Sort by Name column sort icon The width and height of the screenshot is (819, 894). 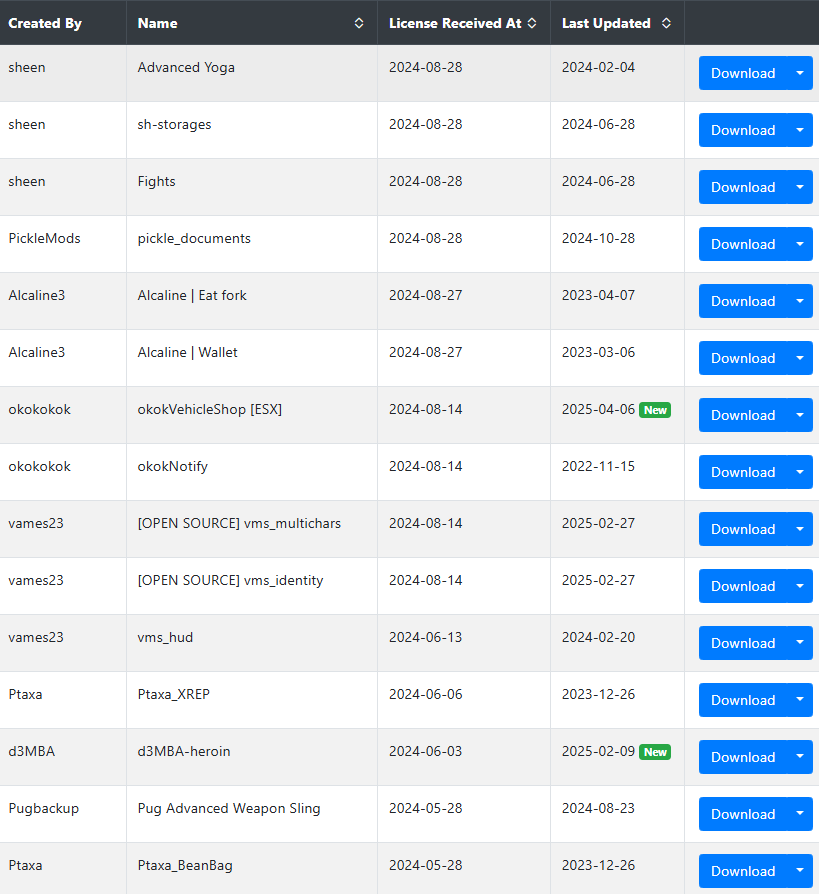coord(359,23)
